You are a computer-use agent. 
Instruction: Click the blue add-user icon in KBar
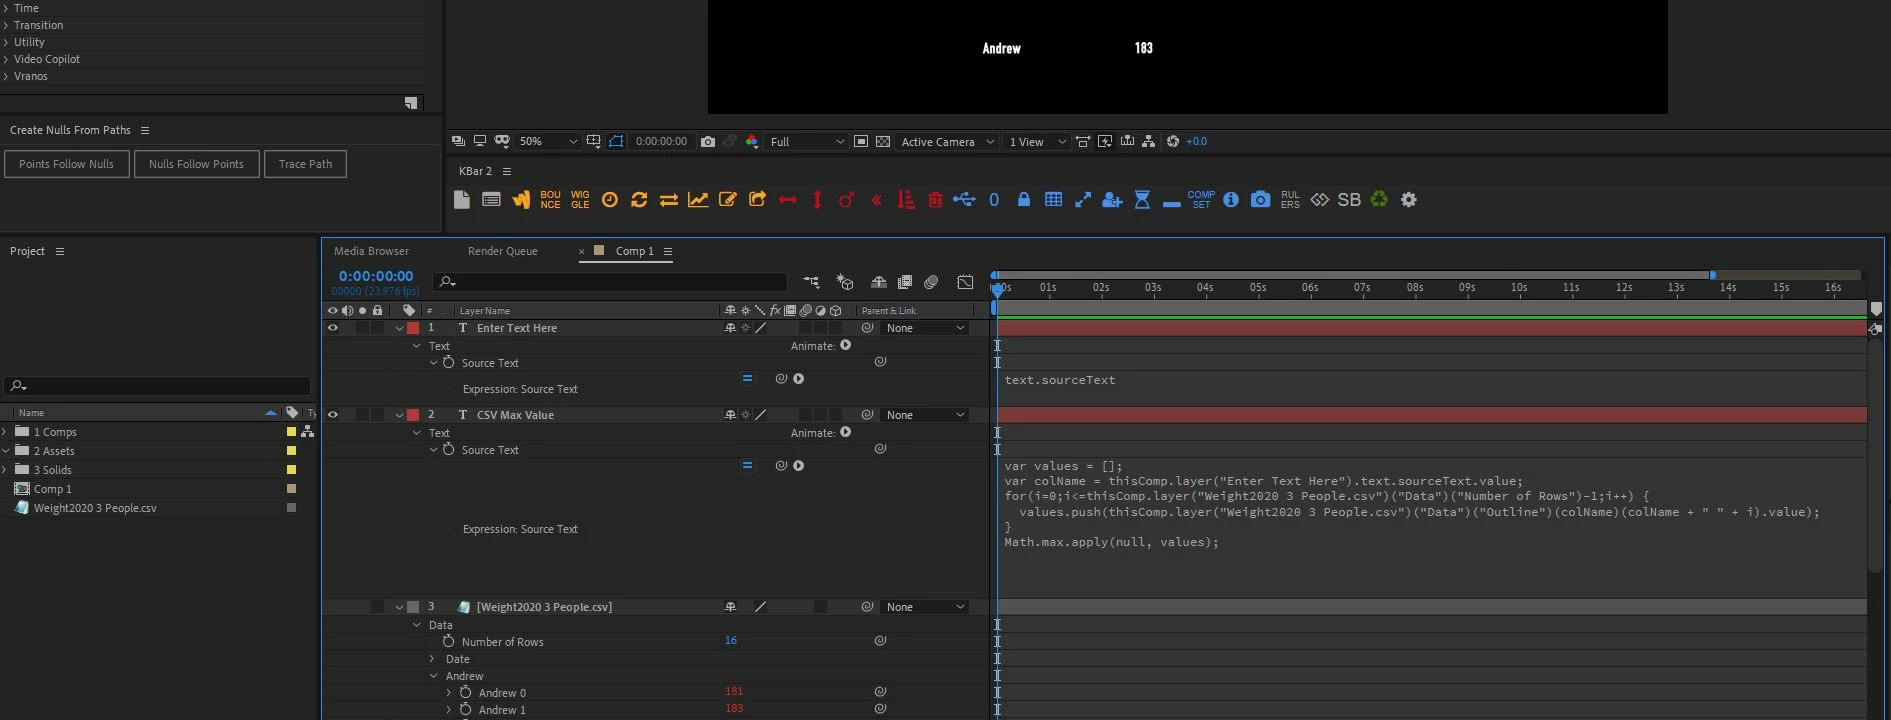(1112, 200)
